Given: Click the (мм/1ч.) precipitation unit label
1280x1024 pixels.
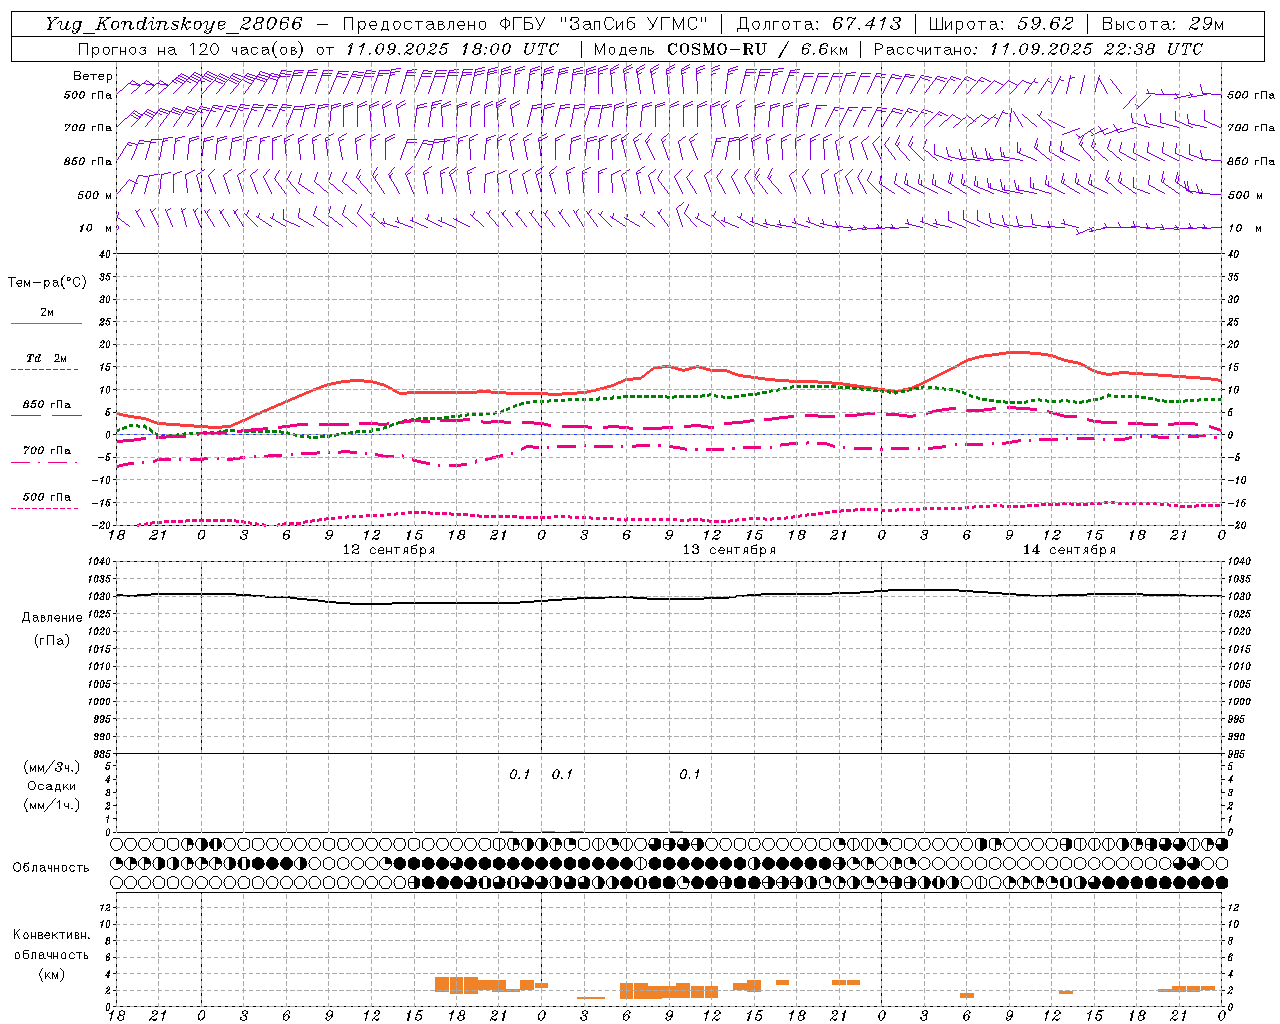Looking at the screenshot, I should click(x=52, y=804).
